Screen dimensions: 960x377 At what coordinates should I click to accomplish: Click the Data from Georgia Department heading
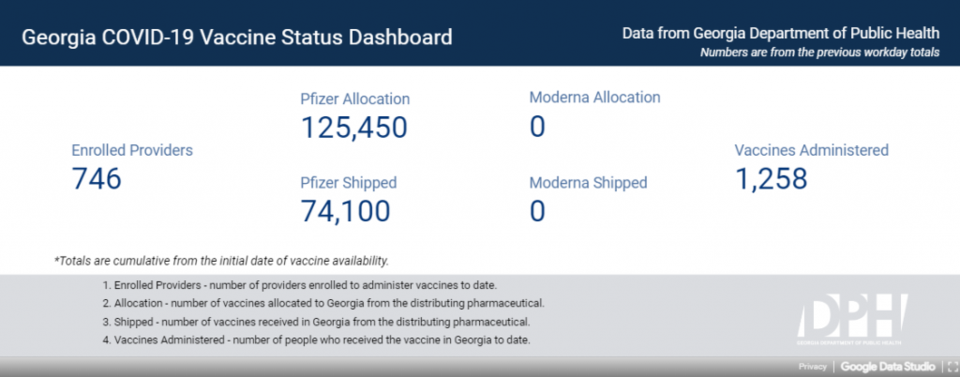781,32
